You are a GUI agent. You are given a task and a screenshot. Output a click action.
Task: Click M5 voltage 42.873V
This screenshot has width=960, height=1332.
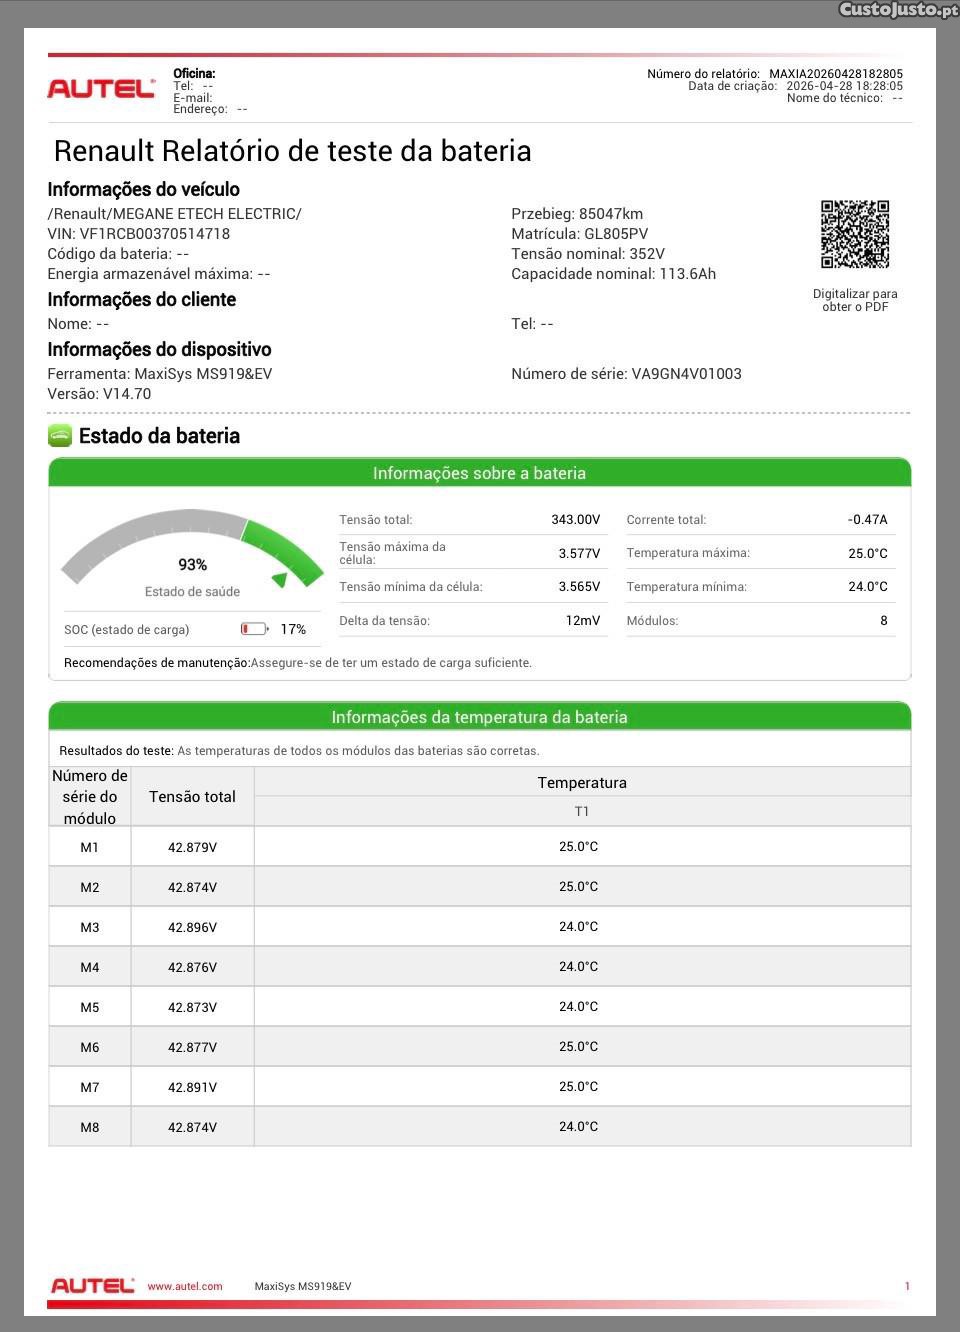192,1007
